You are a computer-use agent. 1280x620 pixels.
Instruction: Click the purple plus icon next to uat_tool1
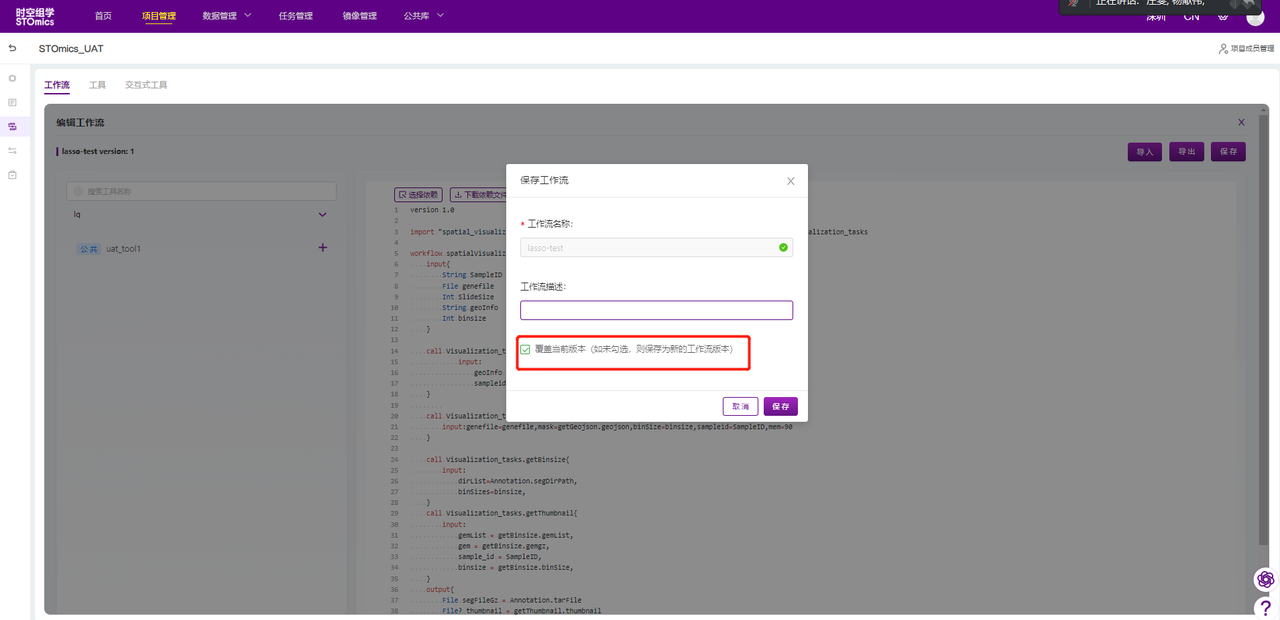pos(322,248)
